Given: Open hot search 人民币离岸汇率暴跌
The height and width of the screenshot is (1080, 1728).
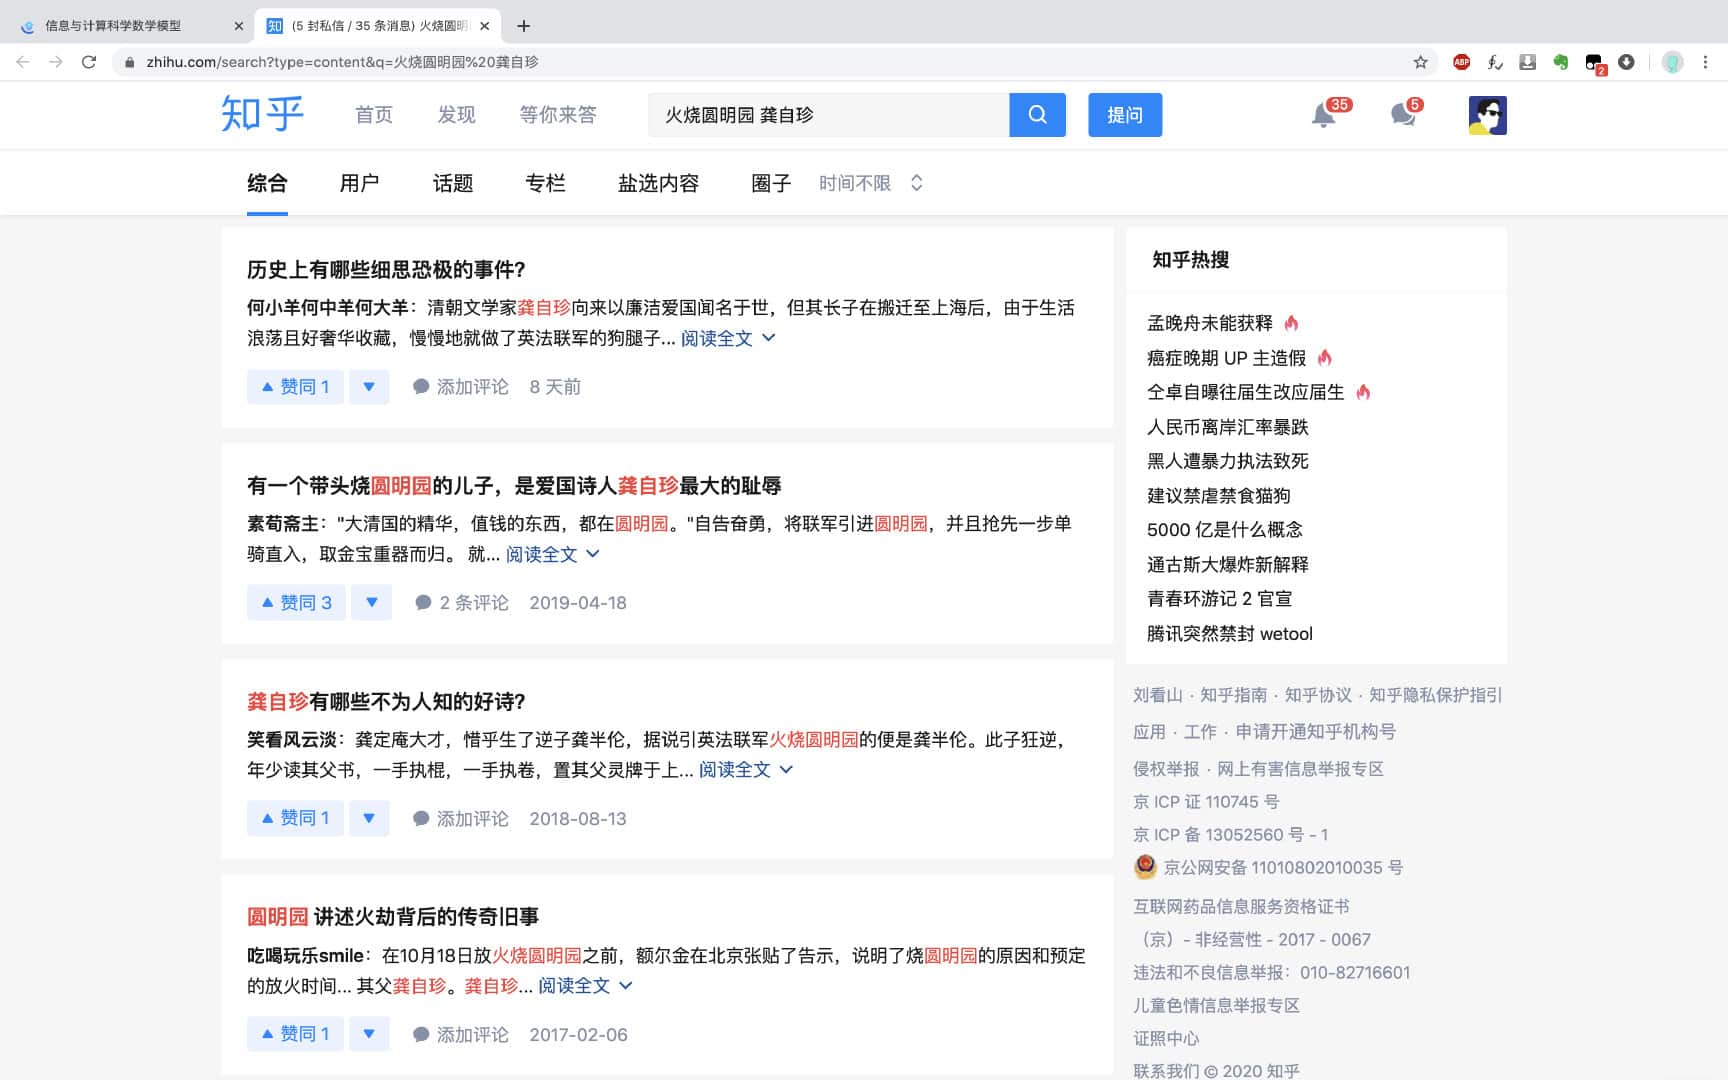Looking at the screenshot, I should coord(1228,427).
